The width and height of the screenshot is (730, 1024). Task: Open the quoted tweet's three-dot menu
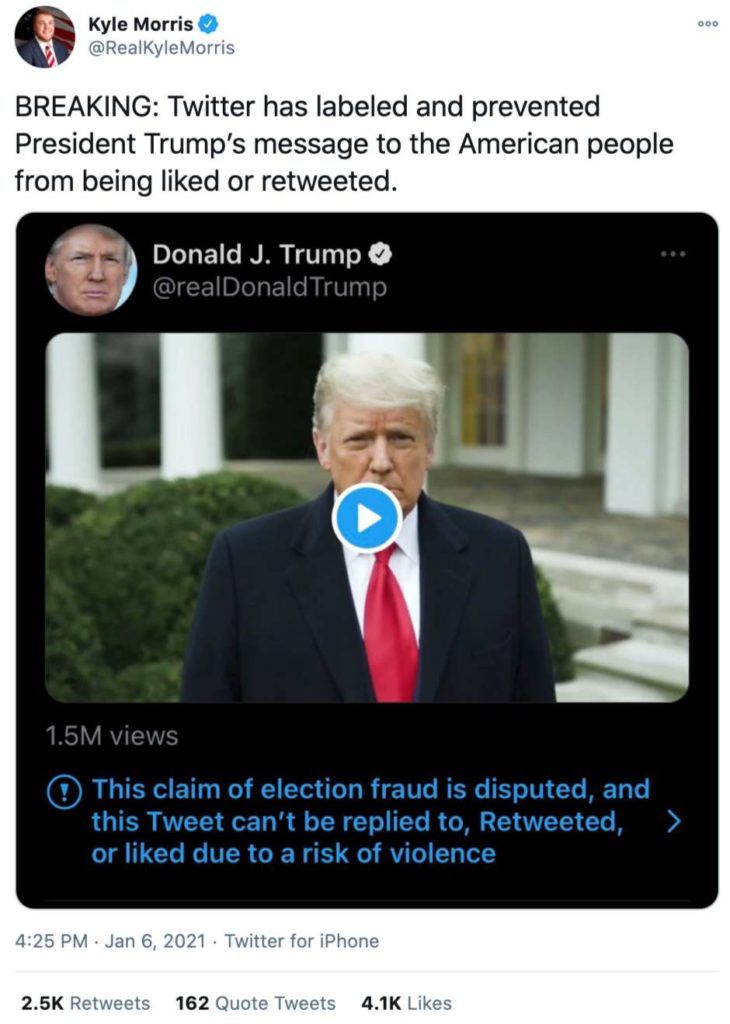[x=673, y=255]
